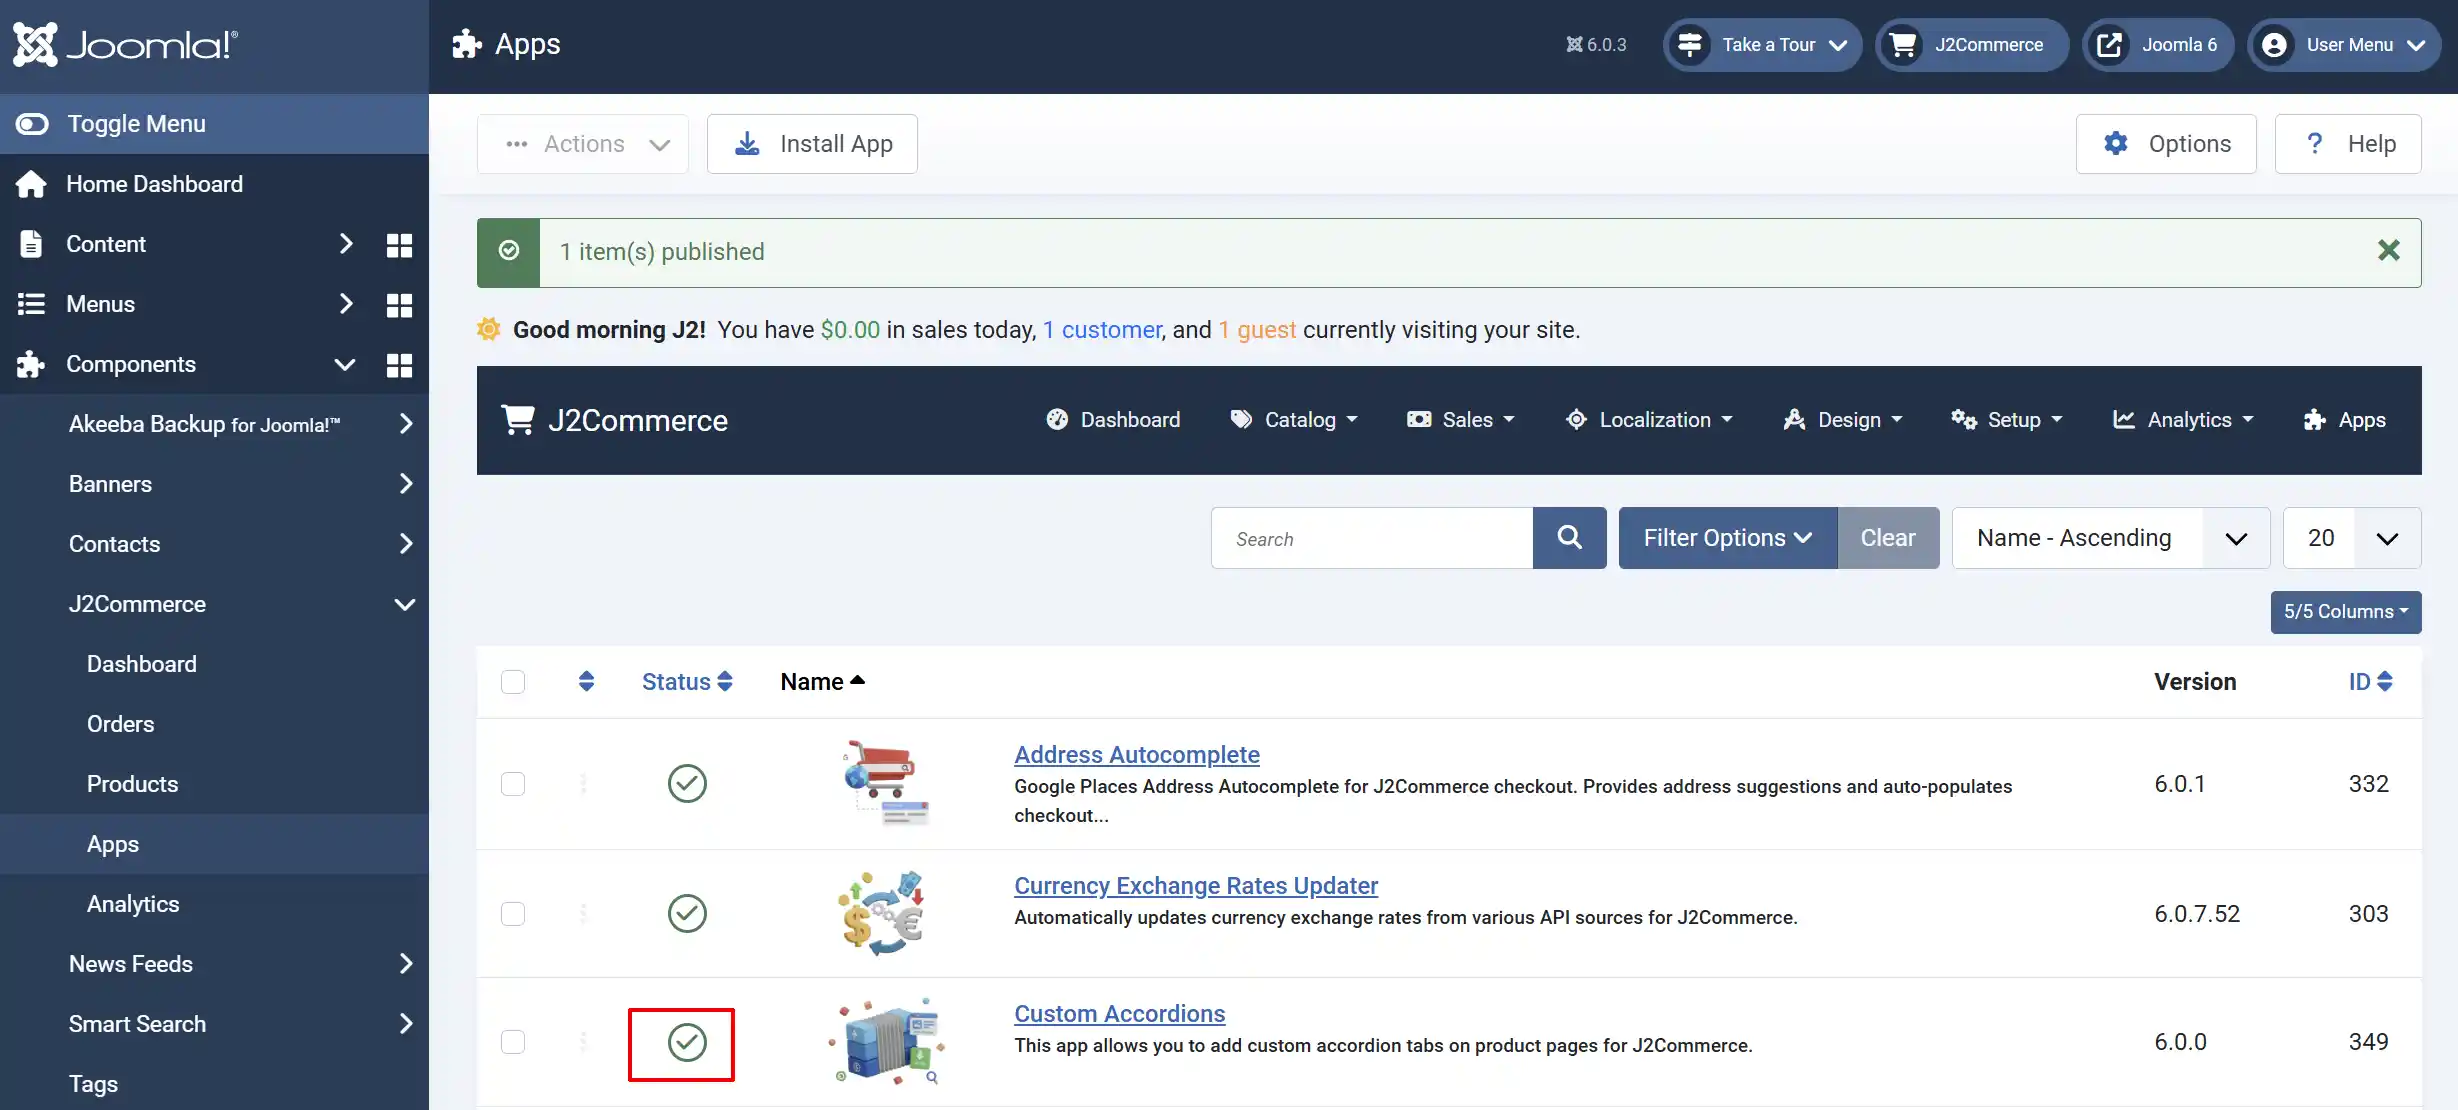
Task: Toggle the sidebar menu
Action: coord(214,124)
